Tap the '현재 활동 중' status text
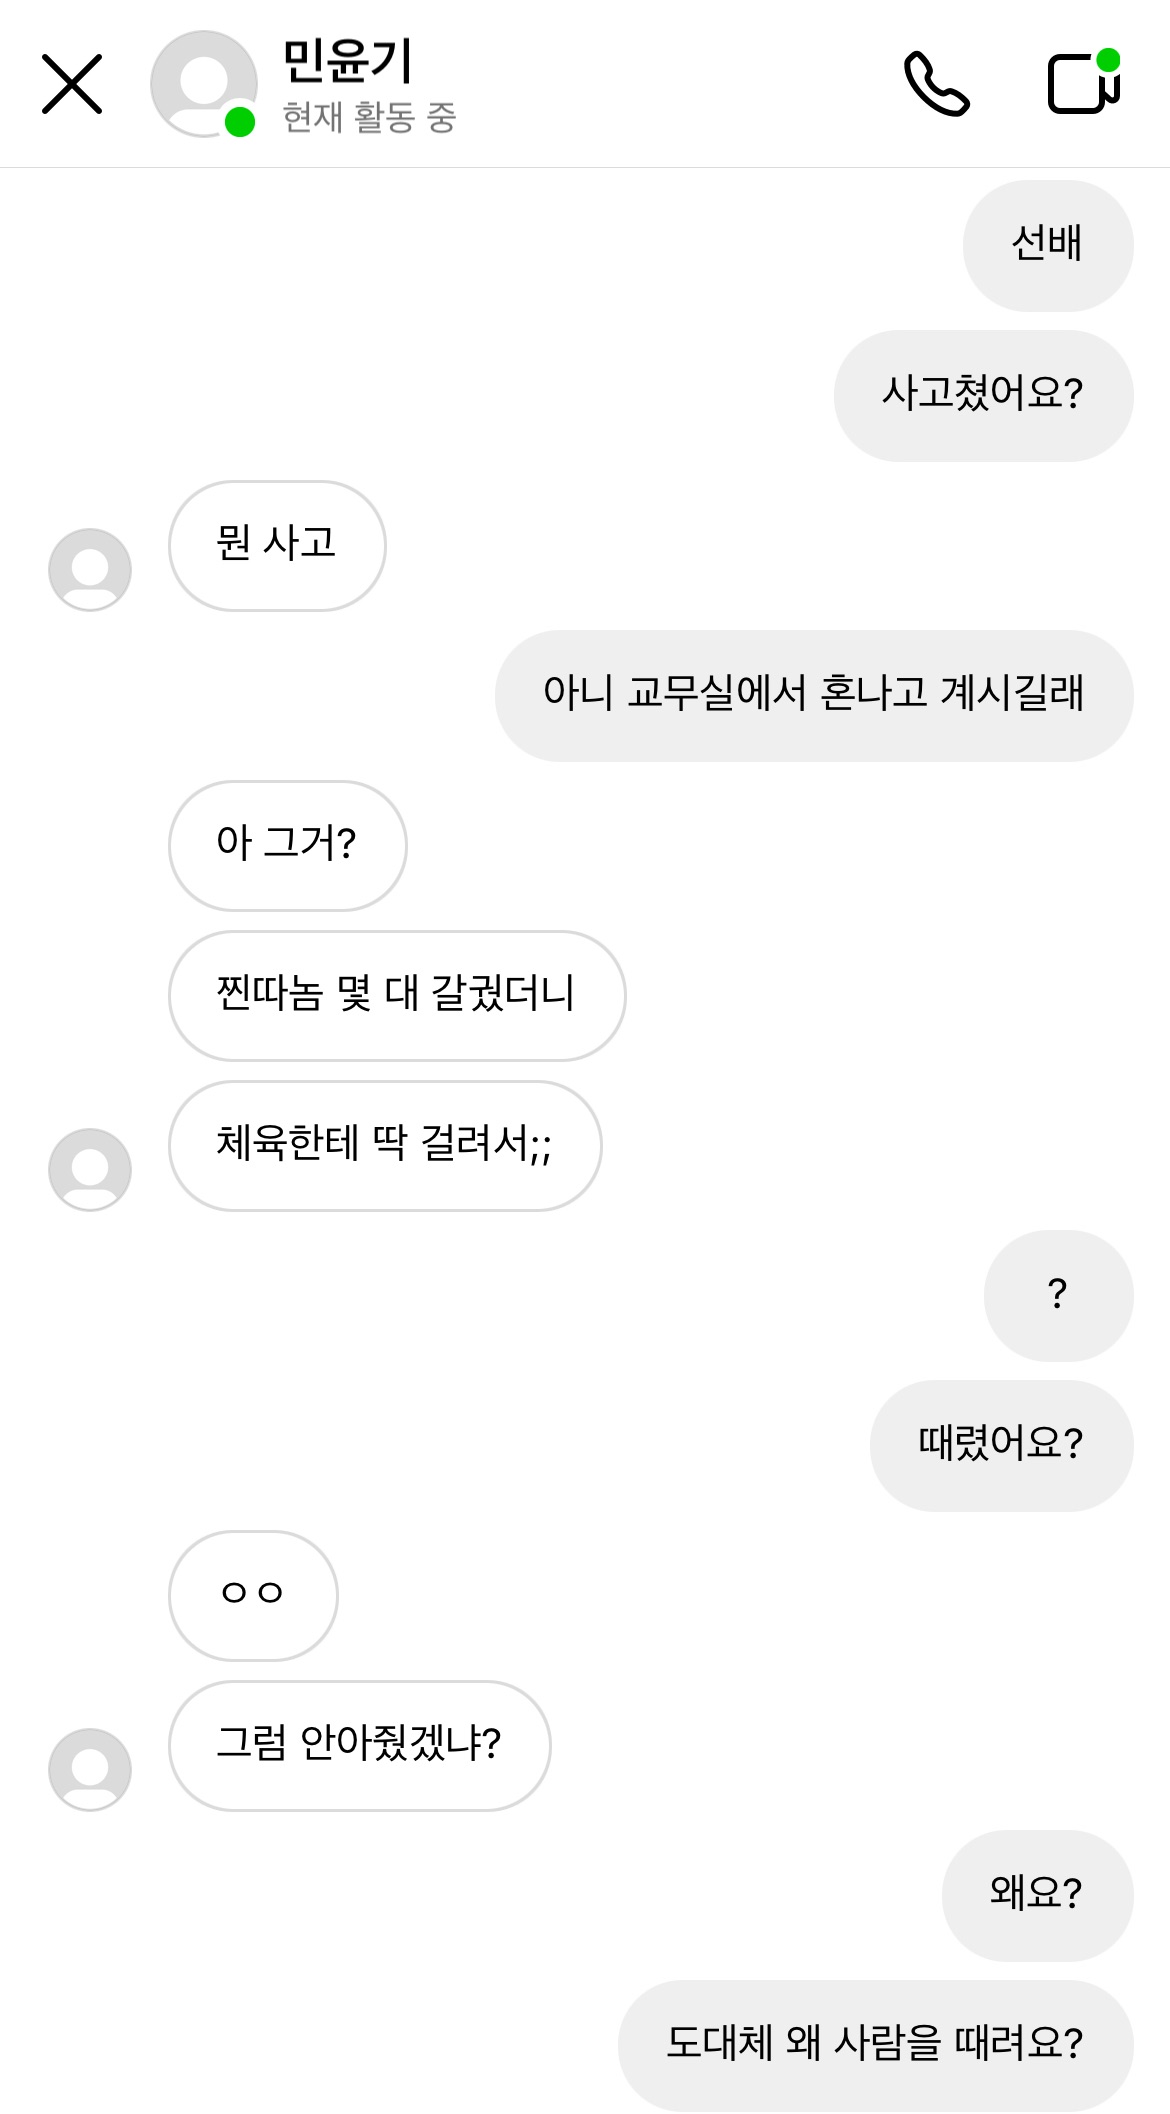 [x=369, y=118]
